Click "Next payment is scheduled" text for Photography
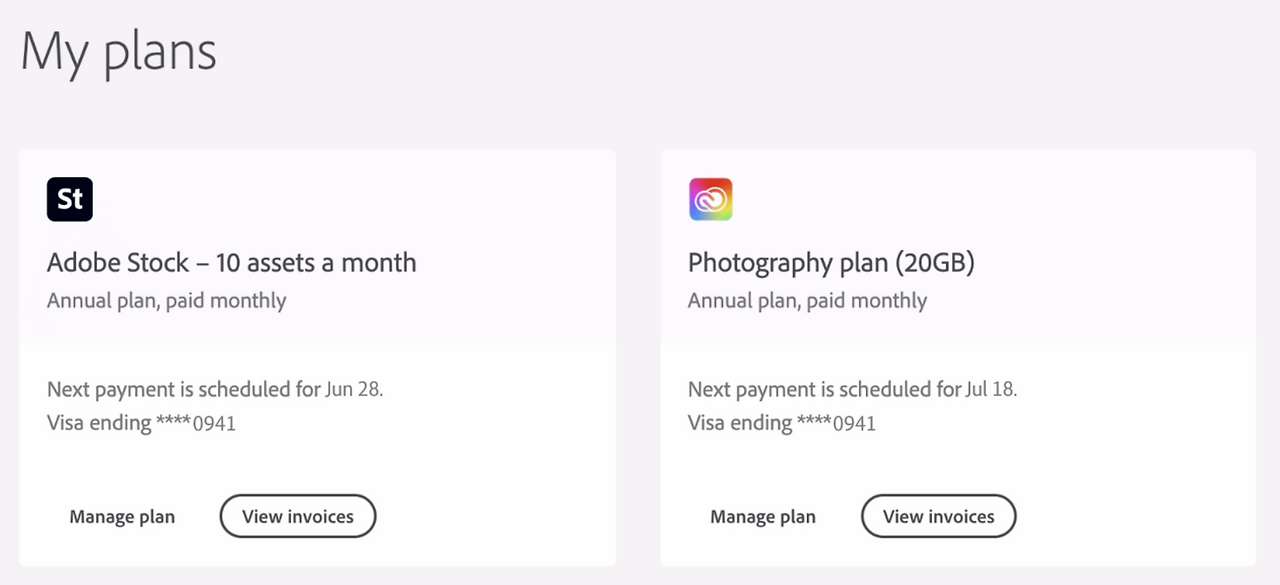 pos(824,389)
